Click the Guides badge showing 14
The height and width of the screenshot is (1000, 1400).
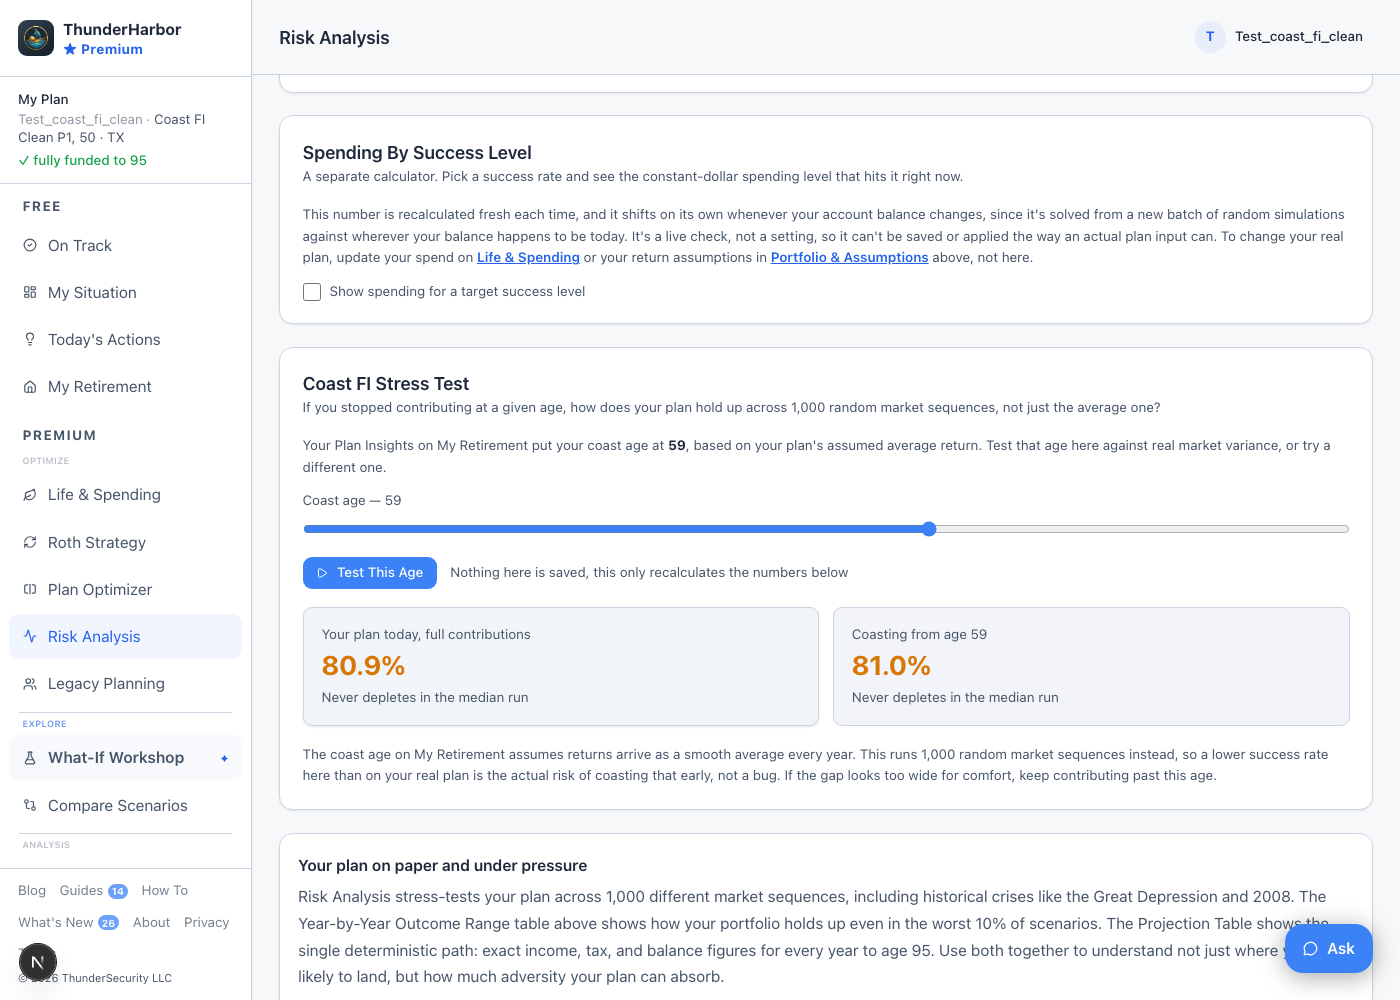point(118,891)
